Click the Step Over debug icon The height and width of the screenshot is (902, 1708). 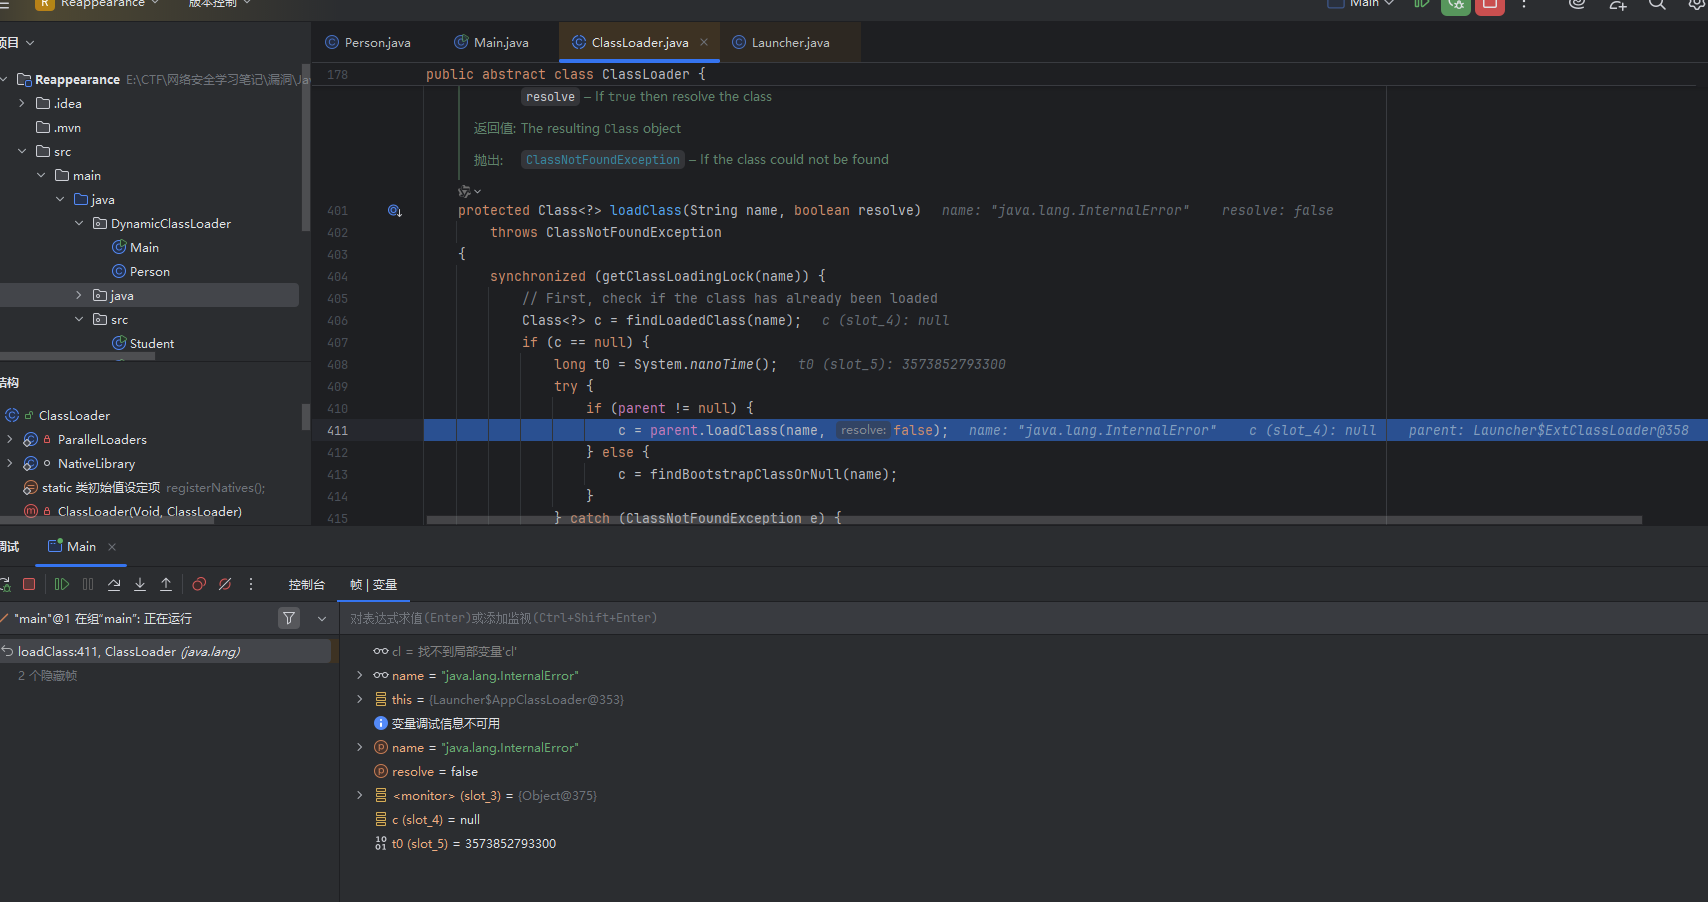tap(114, 584)
